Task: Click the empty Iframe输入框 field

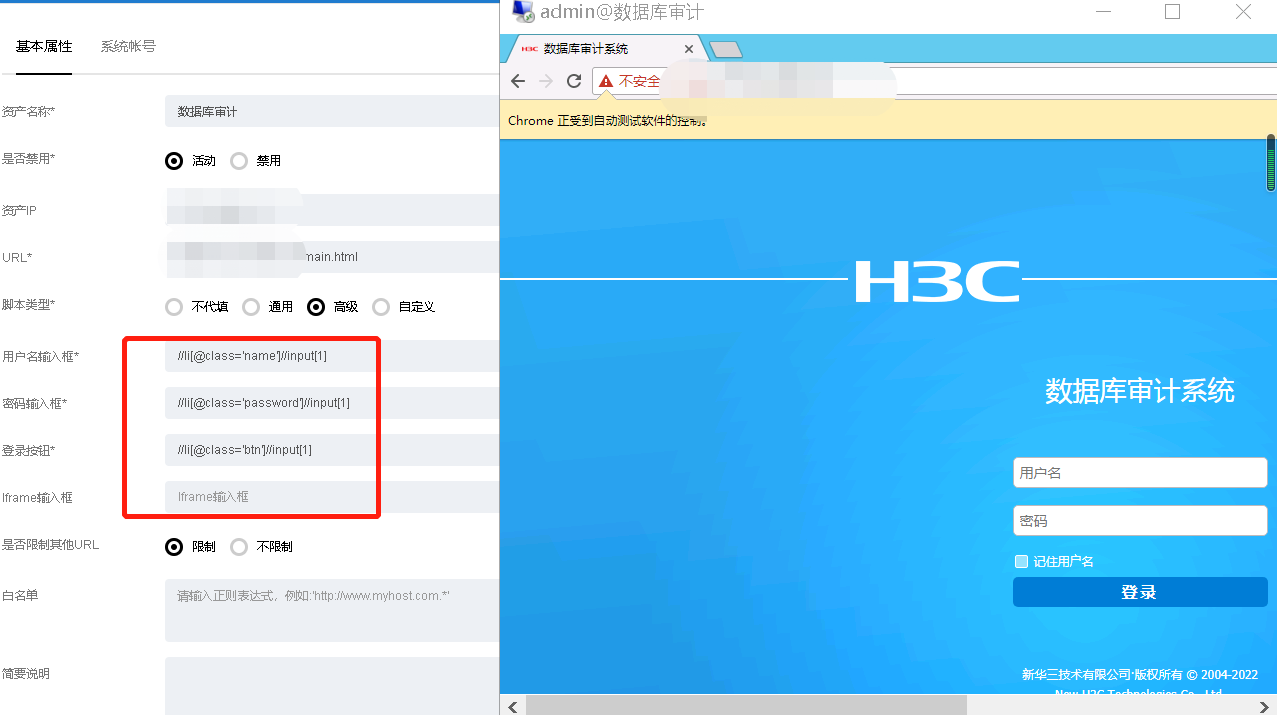Action: [332, 497]
